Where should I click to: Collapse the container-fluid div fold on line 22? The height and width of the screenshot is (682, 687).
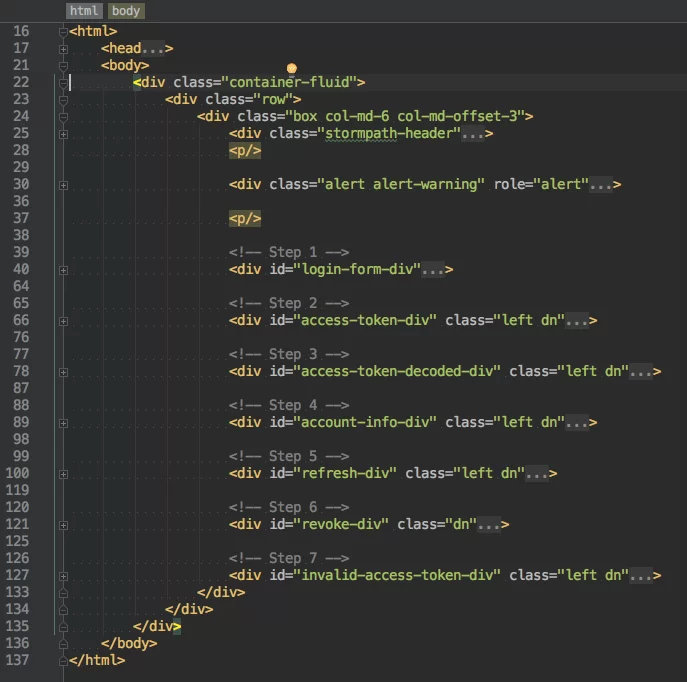point(63,83)
